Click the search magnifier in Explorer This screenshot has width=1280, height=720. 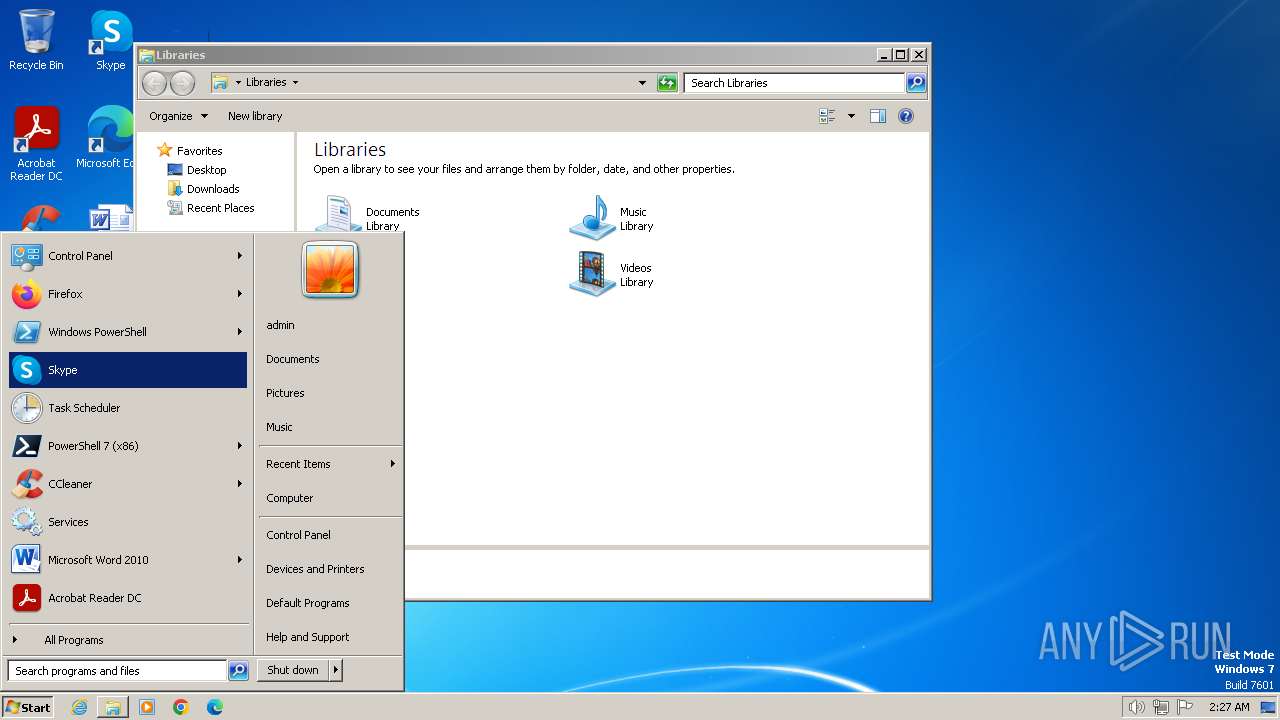pos(916,83)
